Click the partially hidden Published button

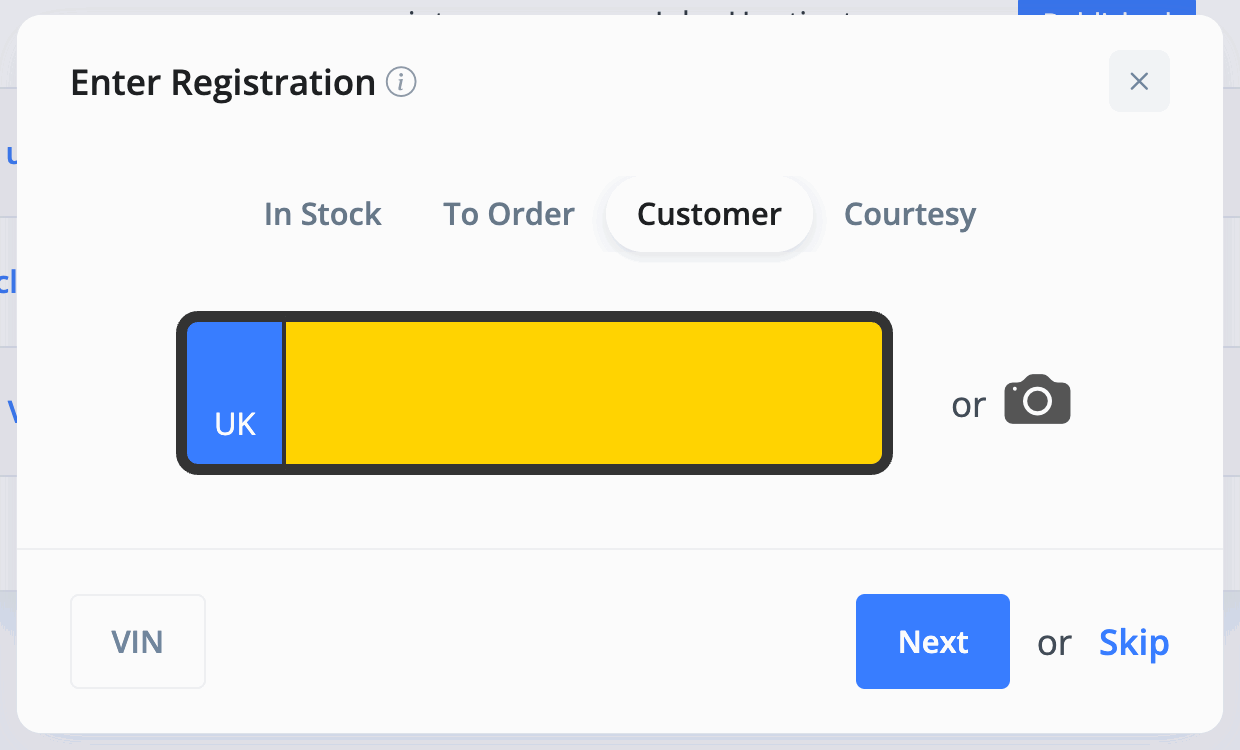point(1107,8)
